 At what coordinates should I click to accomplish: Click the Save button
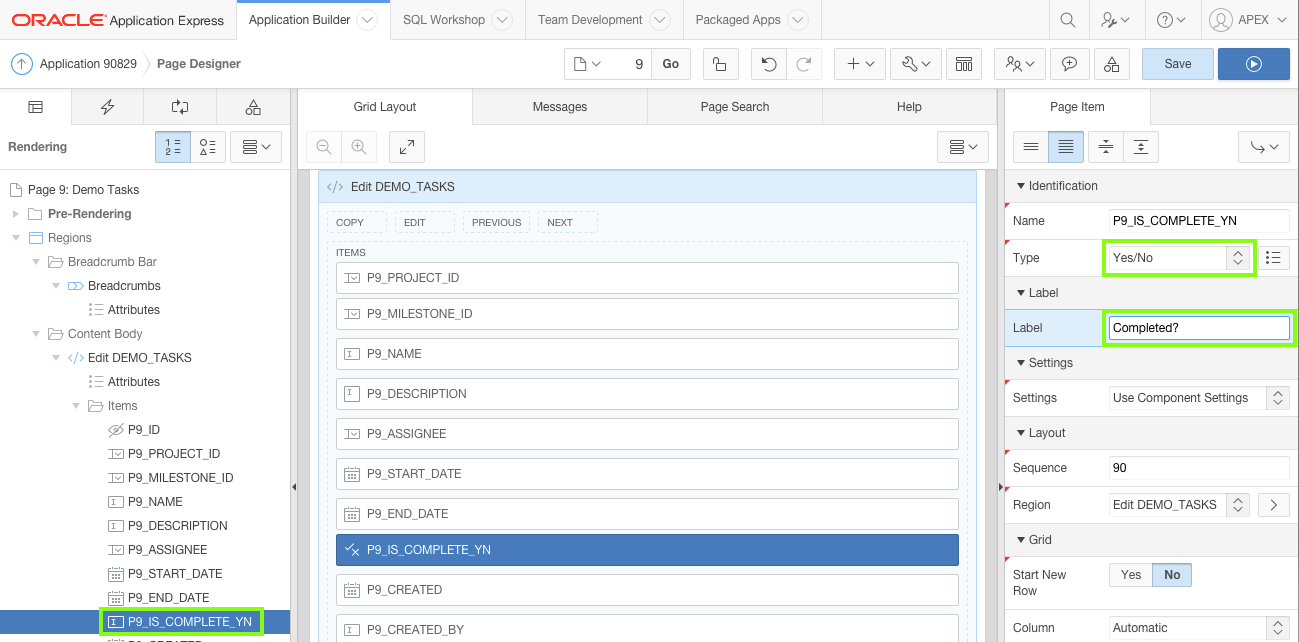pos(1177,63)
